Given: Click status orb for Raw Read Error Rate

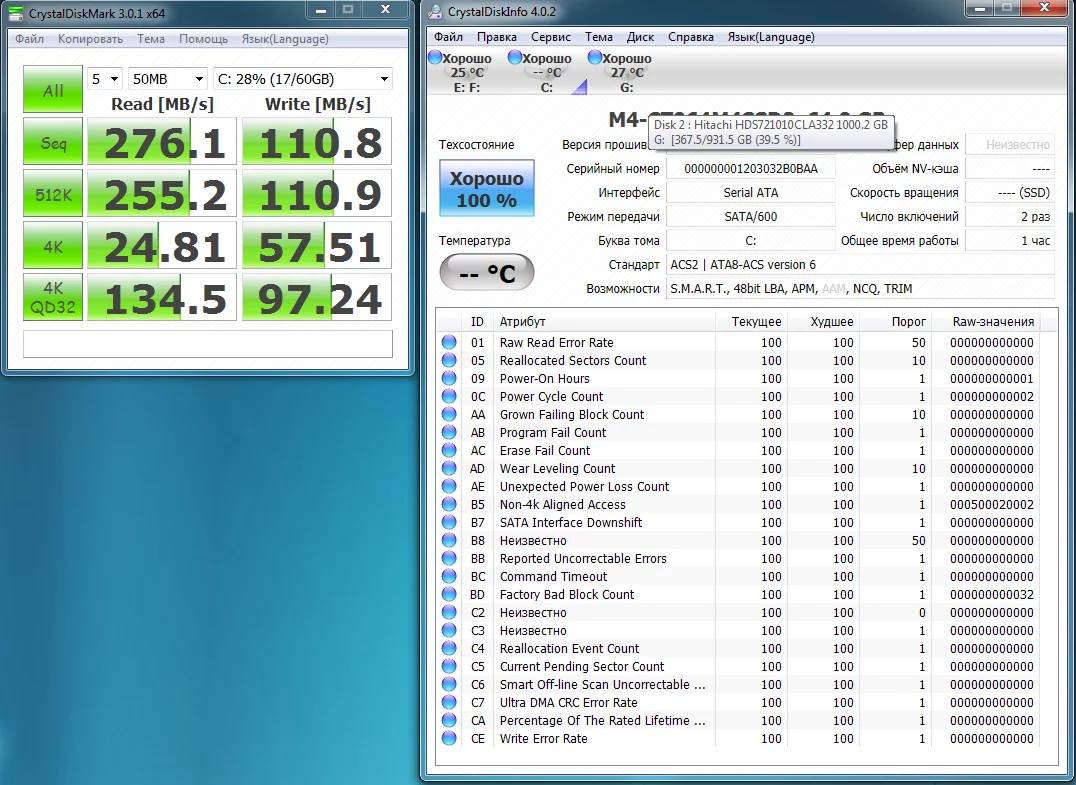Looking at the screenshot, I should pos(449,343).
